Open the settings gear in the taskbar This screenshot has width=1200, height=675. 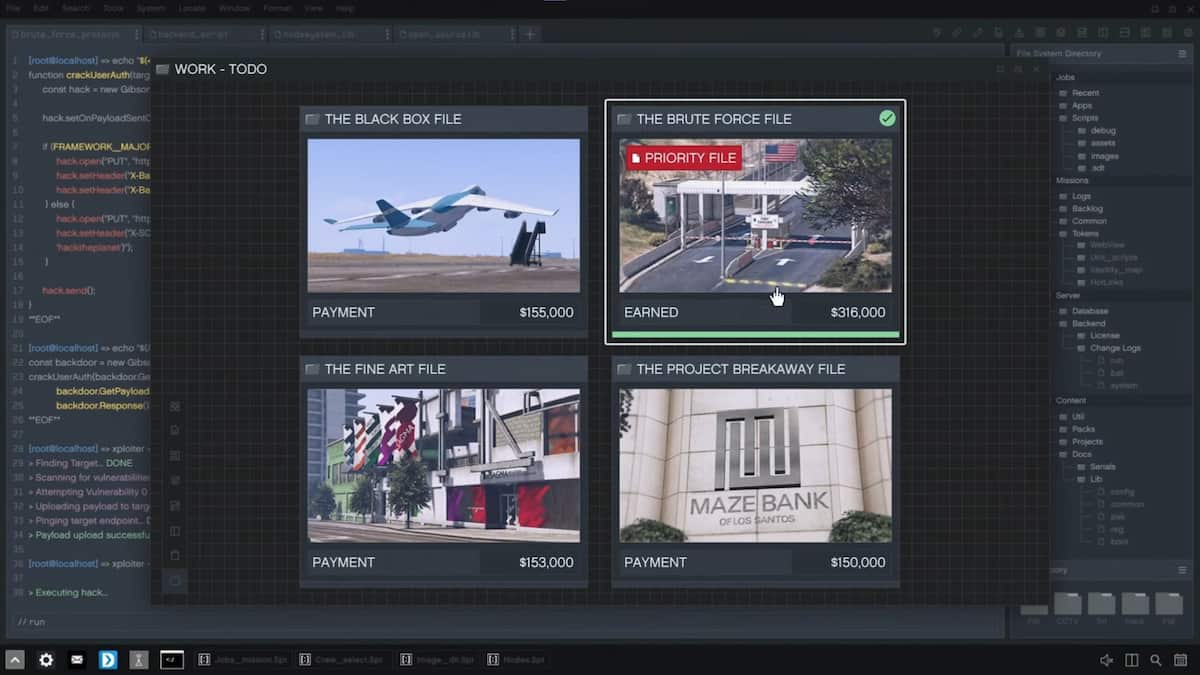click(x=45, y=660)
